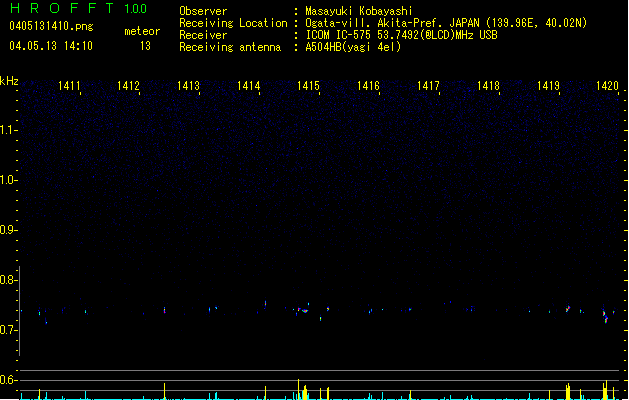Click the kHz axis unit label
This screenshot has width=629, height=400.
[9, 81]
